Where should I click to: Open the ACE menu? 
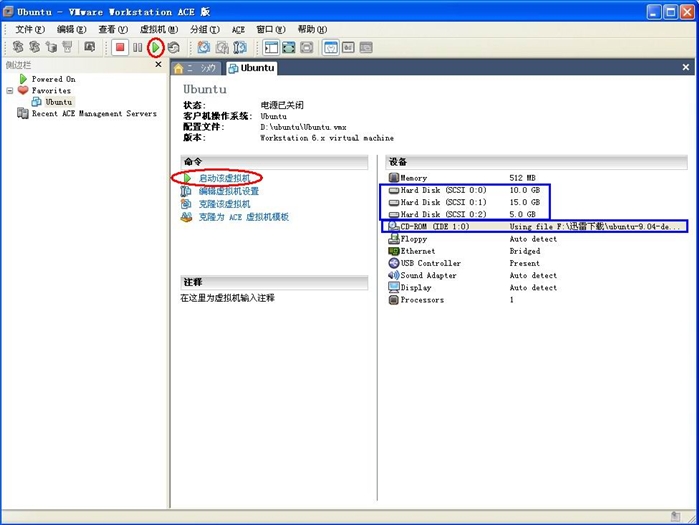[238, 29]
